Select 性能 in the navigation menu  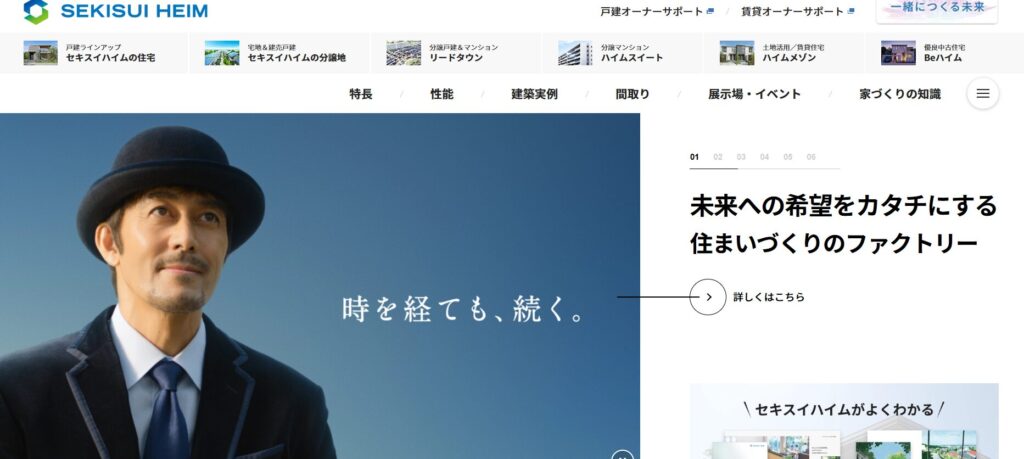tap(441, 94)
